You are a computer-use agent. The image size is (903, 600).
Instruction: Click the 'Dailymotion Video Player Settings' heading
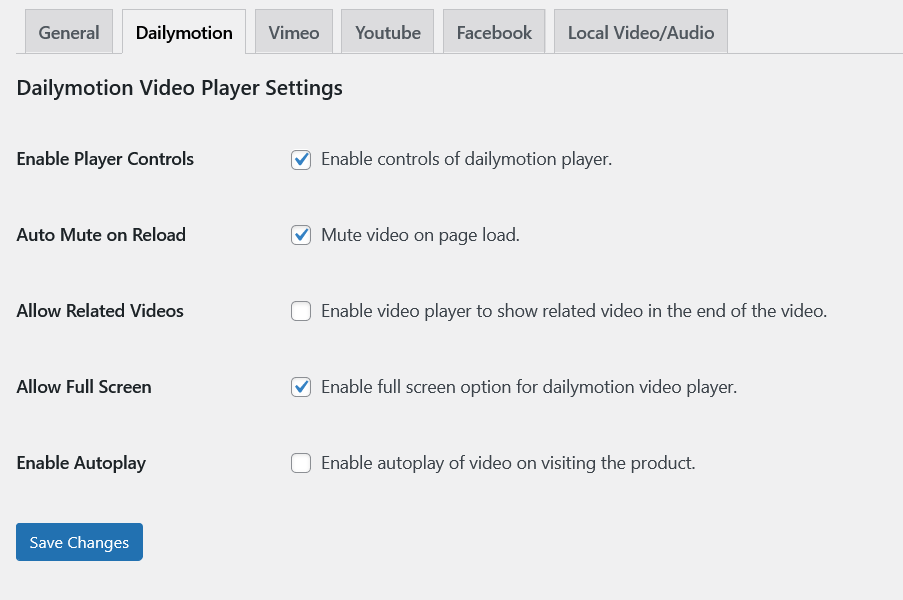180,88
